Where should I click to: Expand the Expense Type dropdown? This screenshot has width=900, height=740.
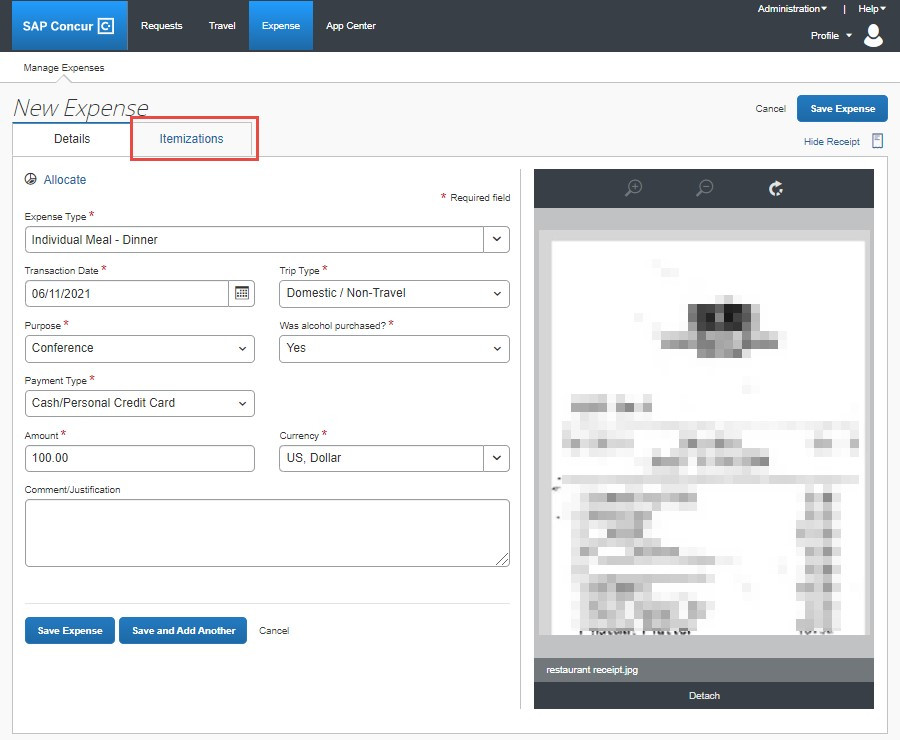pyautogui.click(x=496, y=239)
